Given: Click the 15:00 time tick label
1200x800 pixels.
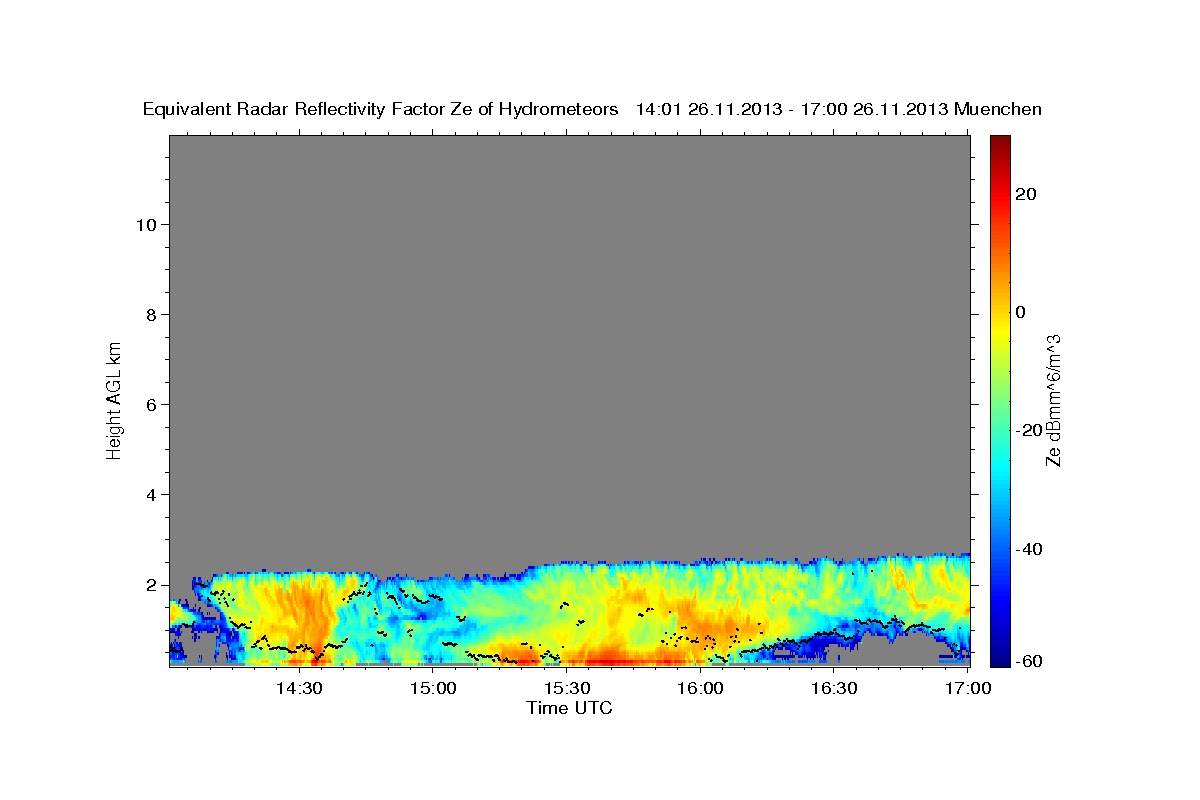Looking at the screenshot, I should pyautogui.click(x=434, y=689).
